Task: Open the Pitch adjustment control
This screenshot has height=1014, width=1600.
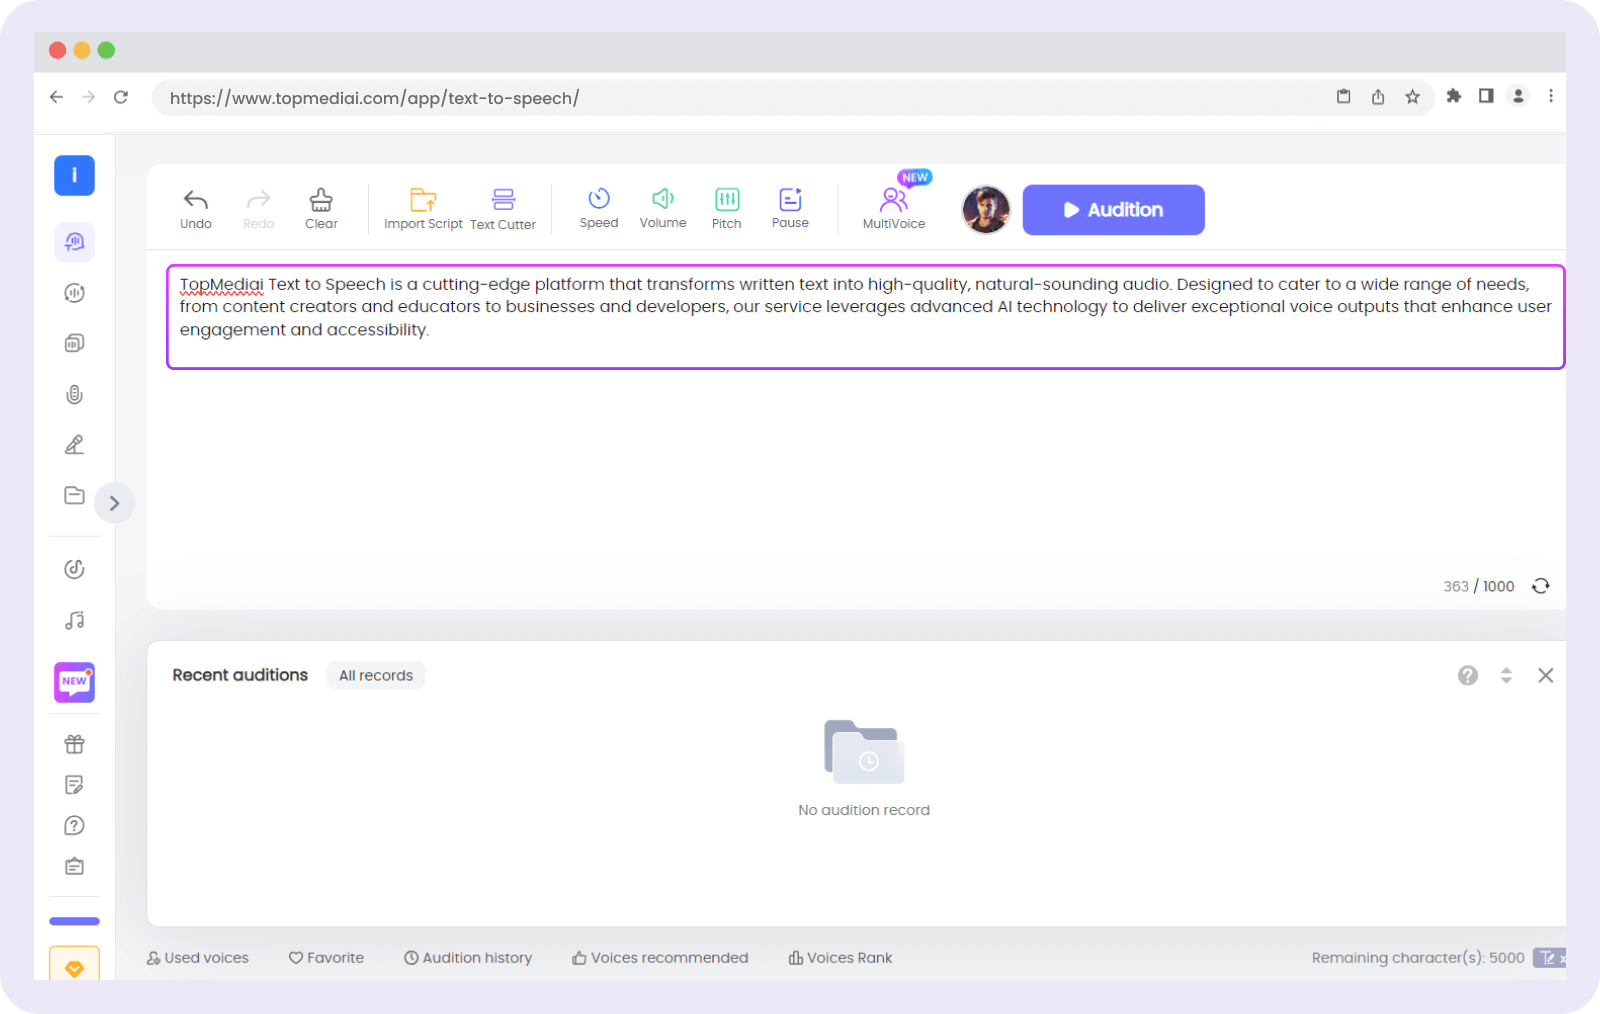Action: pyautogui.click(x=727, y=208)
